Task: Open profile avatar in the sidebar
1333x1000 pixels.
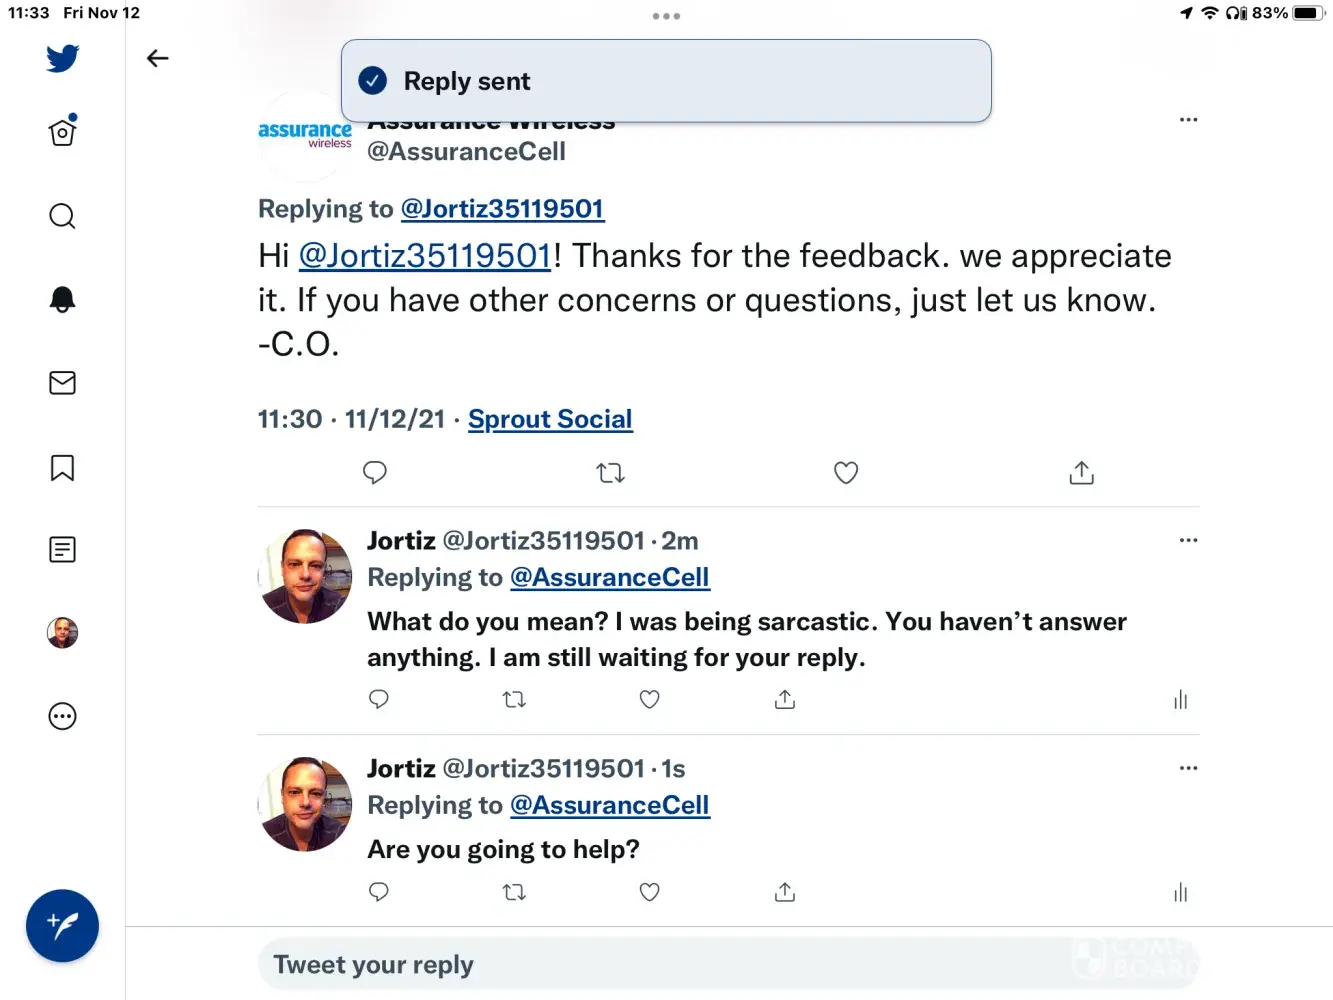Action: (x=62, y=633)
